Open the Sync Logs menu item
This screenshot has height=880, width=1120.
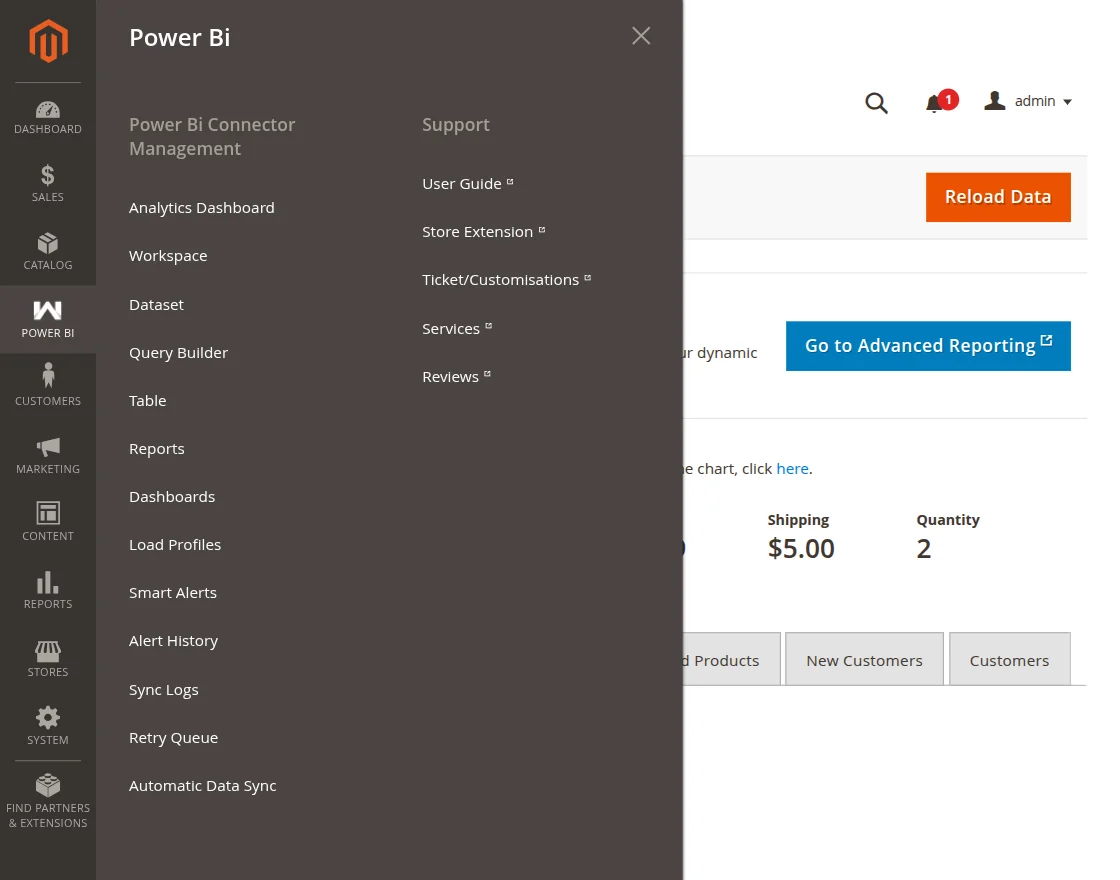tap(164, 690)
